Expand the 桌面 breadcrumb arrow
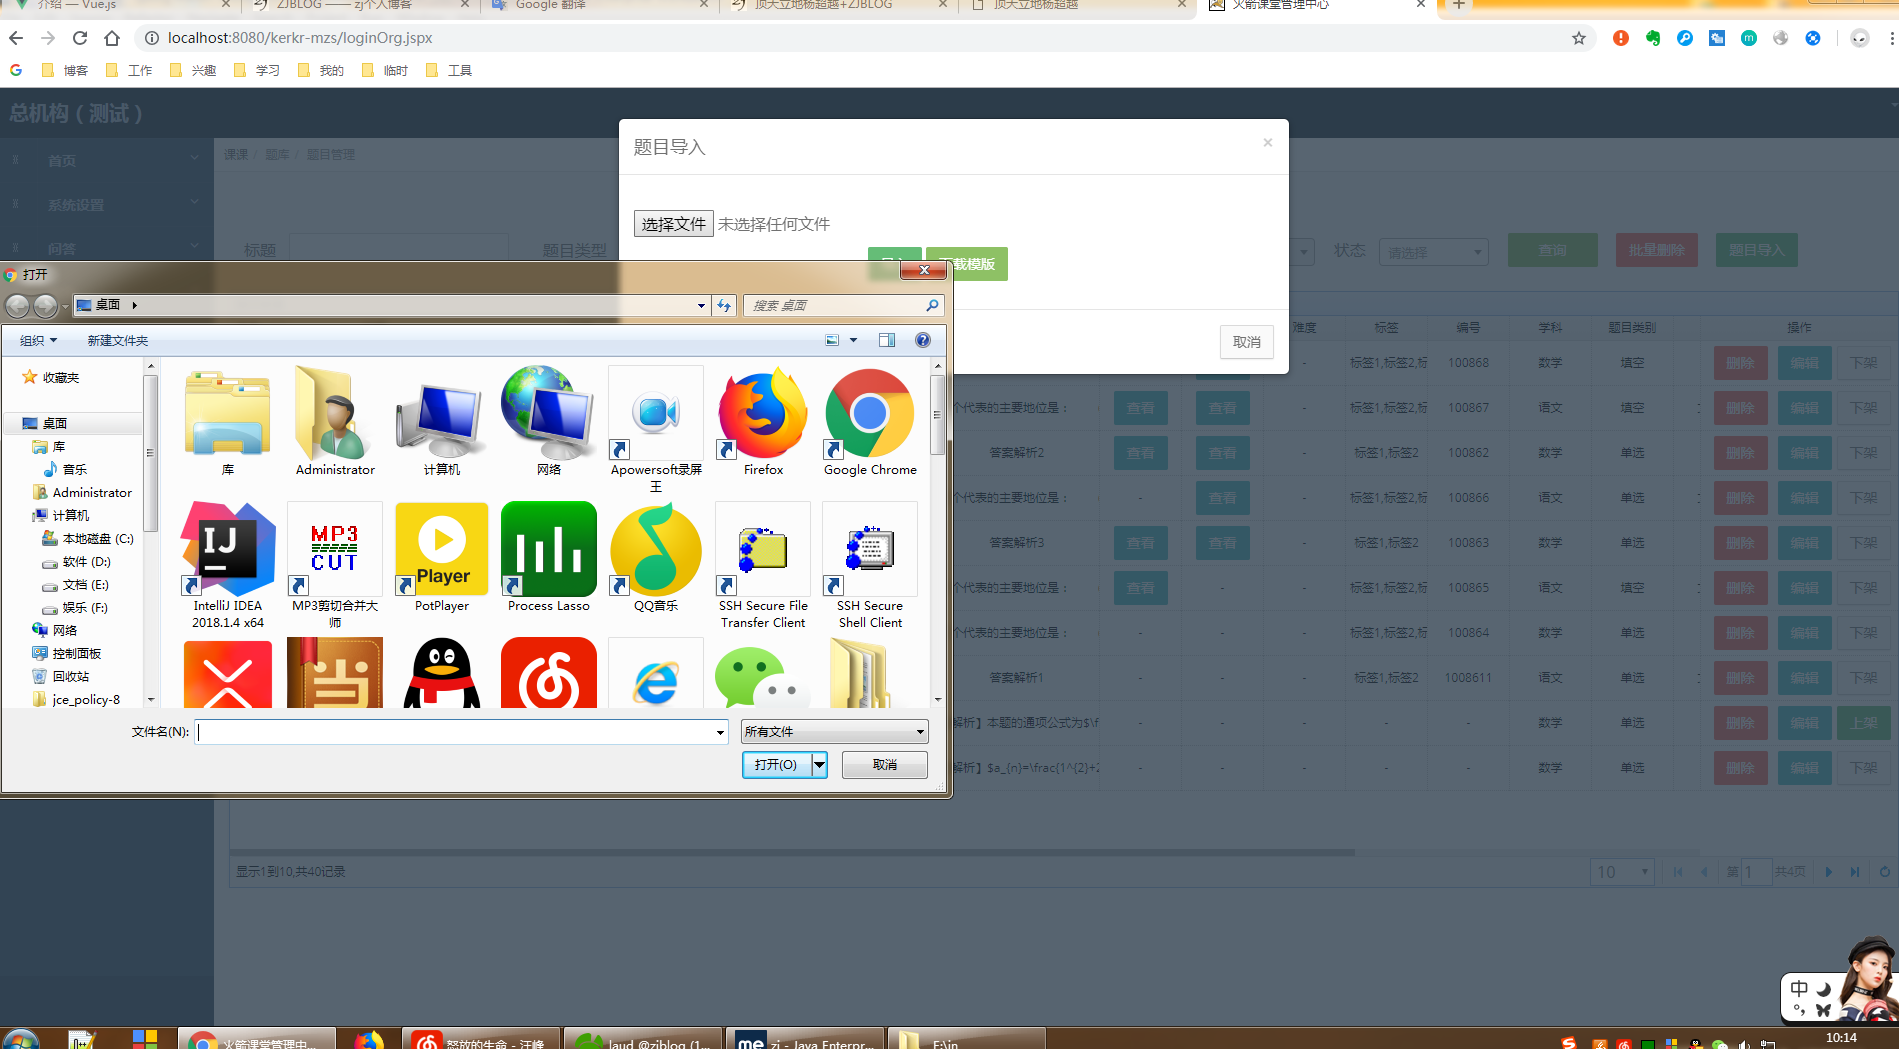 [134, 305]
